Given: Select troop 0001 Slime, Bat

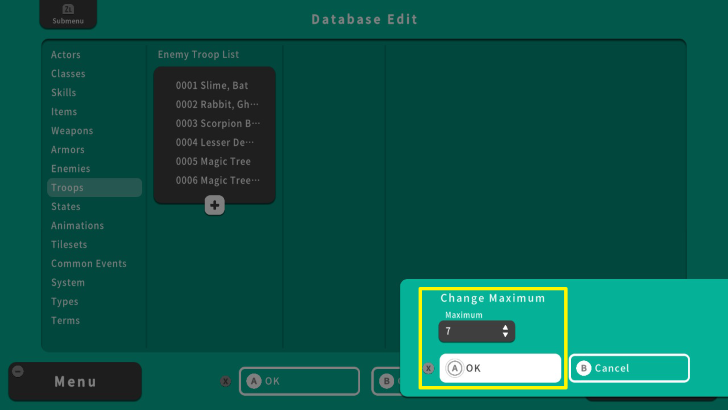Looking at the screenshot, I should [212, 86].
